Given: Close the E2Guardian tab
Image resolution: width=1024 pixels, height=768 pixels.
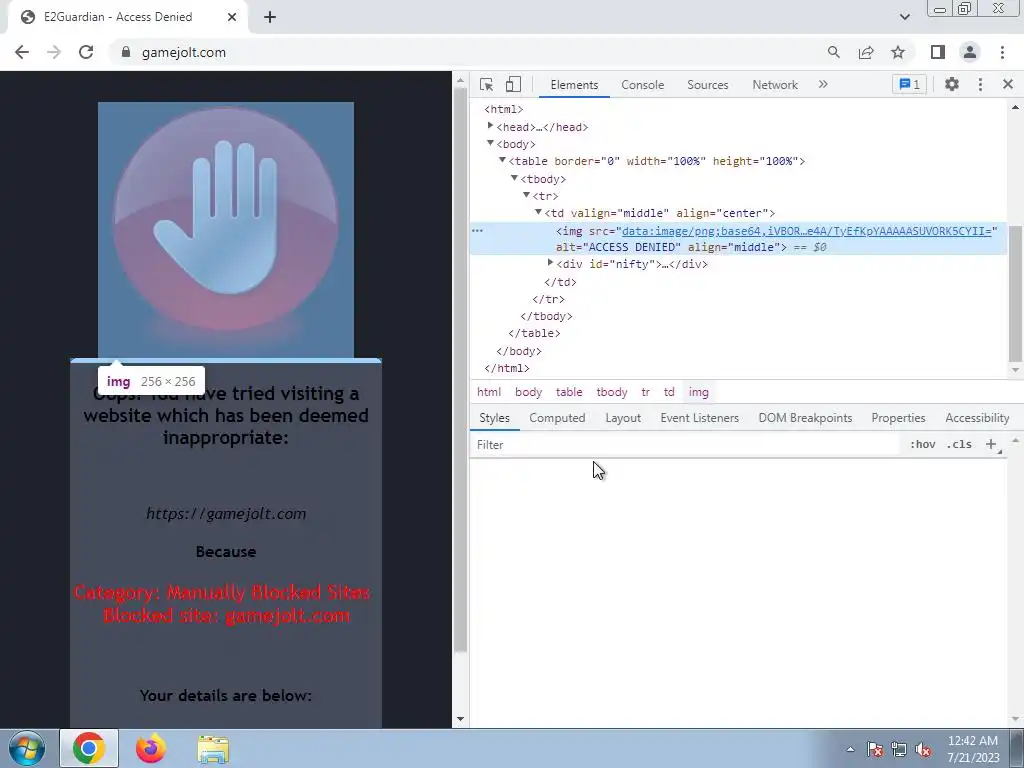Looking at the screenshot, I should (x=232, y=17).
